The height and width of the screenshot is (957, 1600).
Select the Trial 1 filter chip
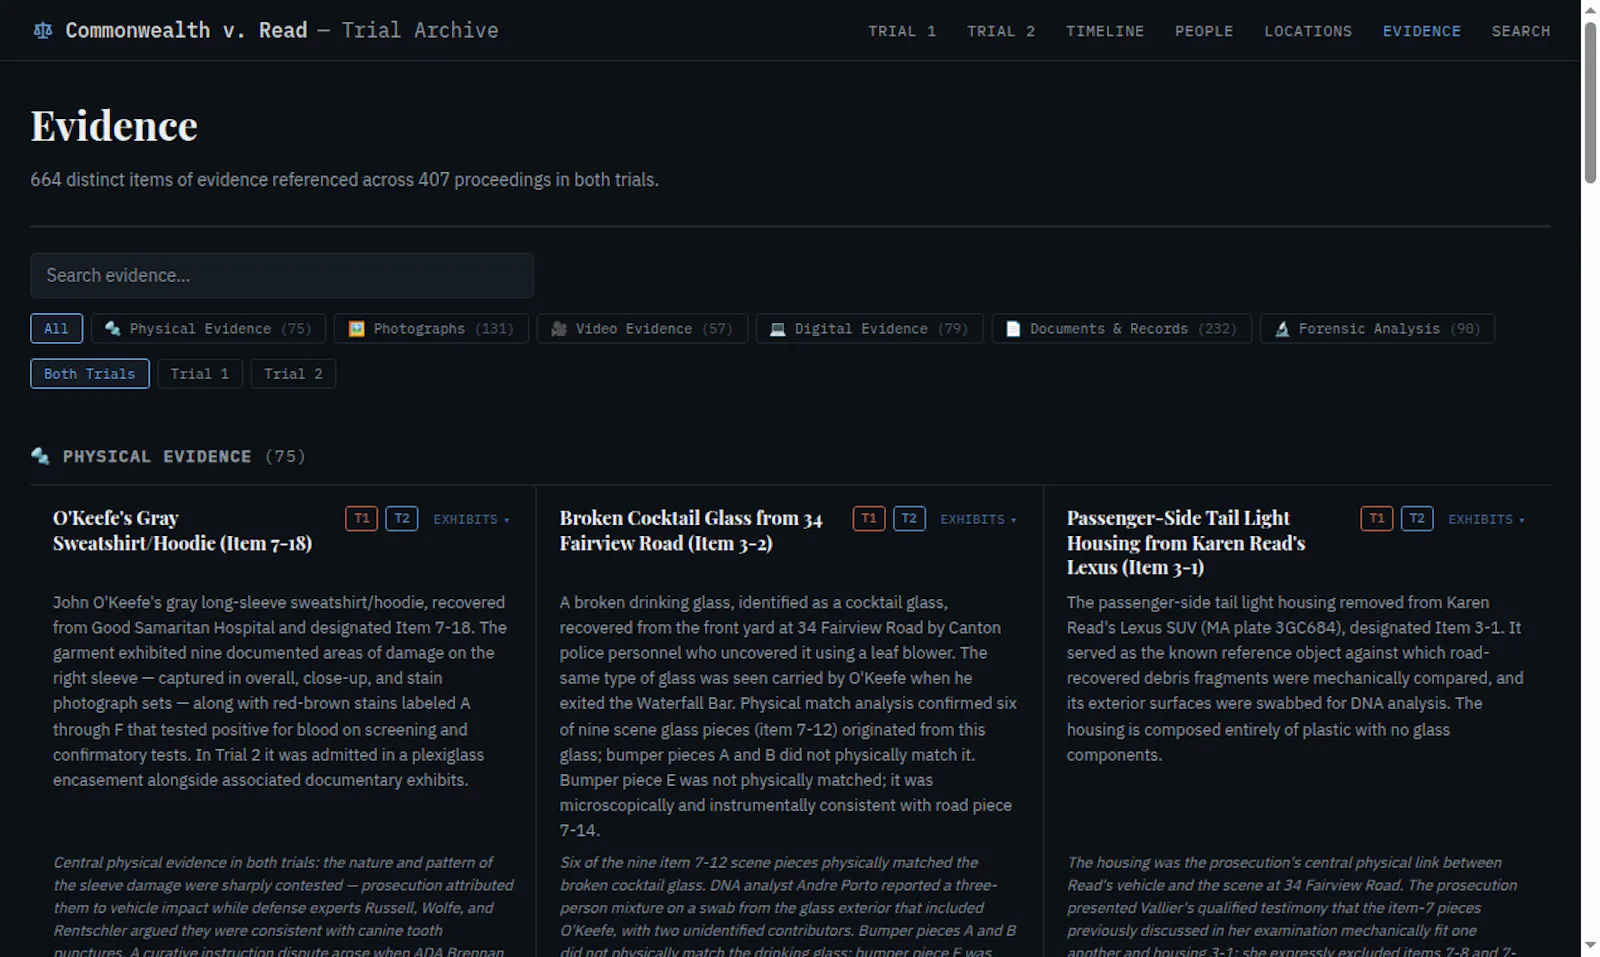click(x=200, y=374)
